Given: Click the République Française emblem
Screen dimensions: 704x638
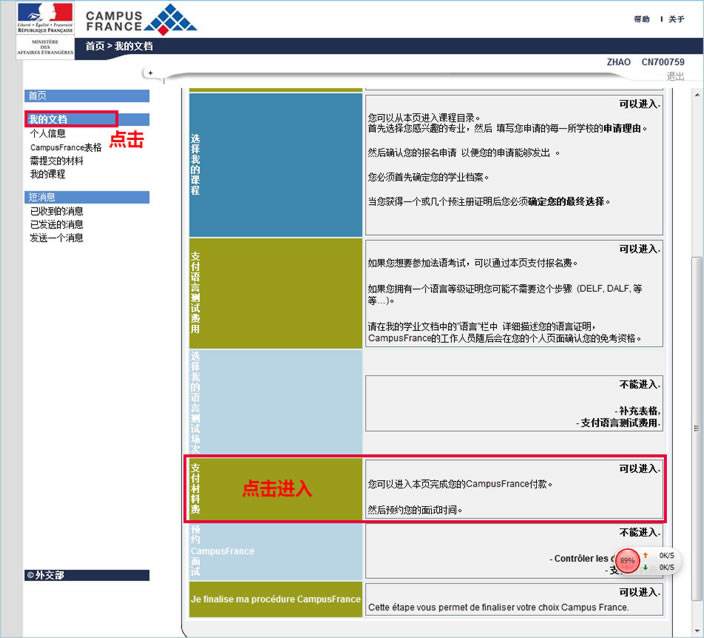Looking at the screenshot, I should [x=45, y=18].
